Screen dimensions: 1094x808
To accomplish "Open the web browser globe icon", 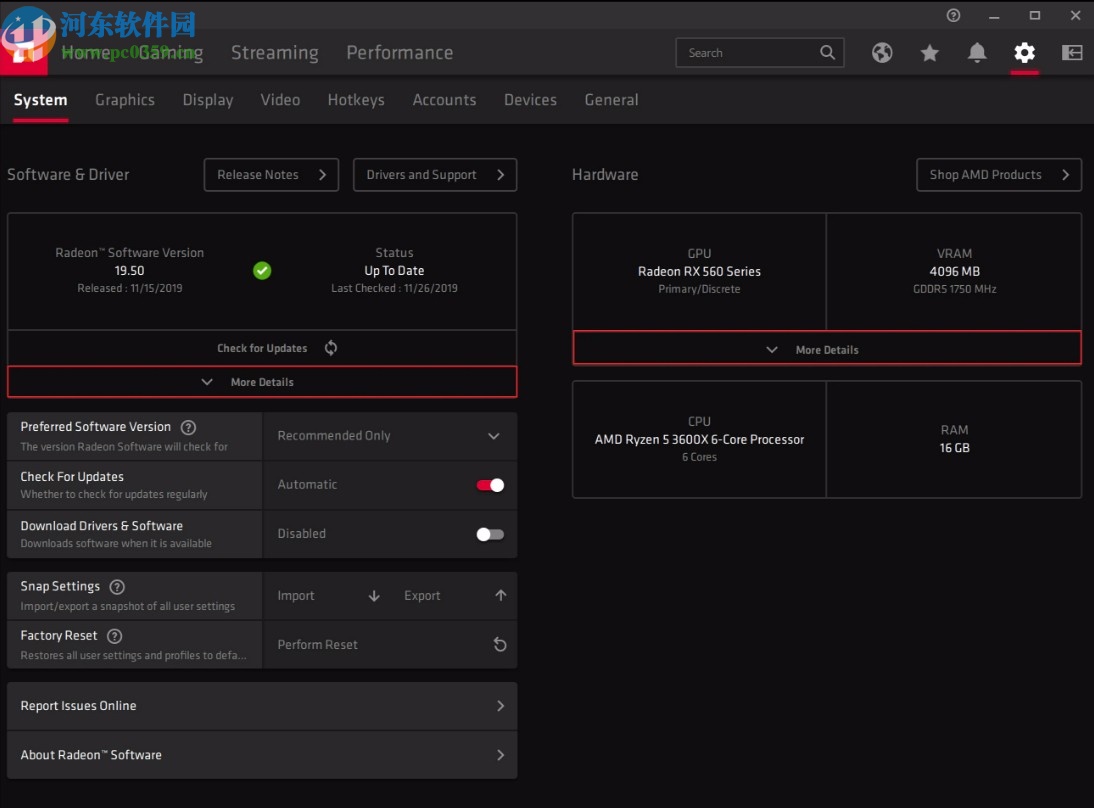I will coord(882,53).
